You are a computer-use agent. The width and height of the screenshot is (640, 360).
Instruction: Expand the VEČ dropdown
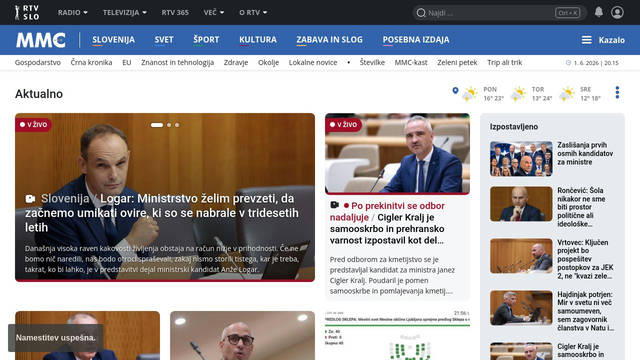[x=214, y=13]
